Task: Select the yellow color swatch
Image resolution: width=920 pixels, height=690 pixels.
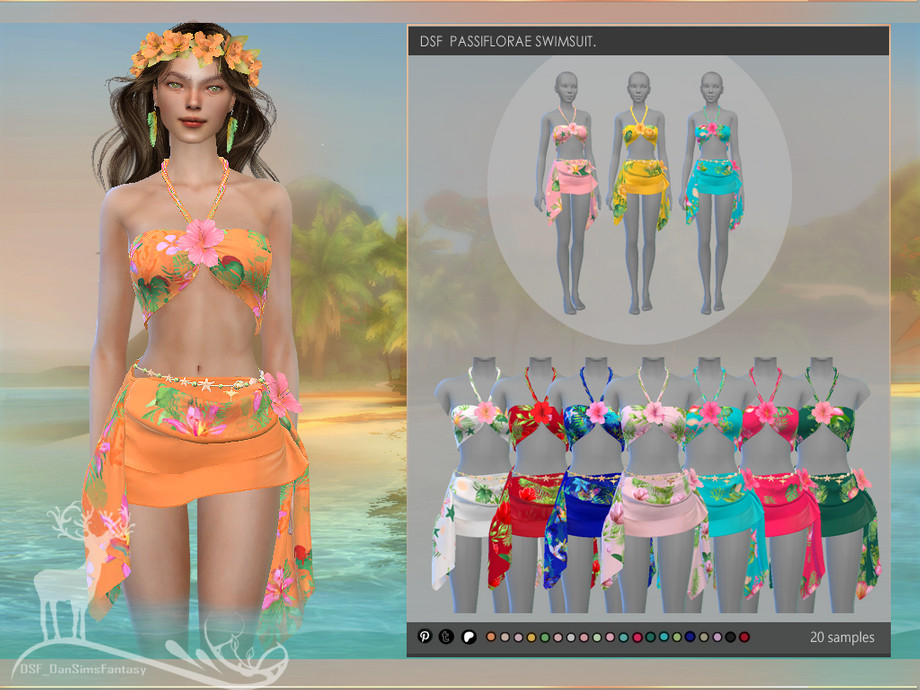Action: (x=531, y=637)
